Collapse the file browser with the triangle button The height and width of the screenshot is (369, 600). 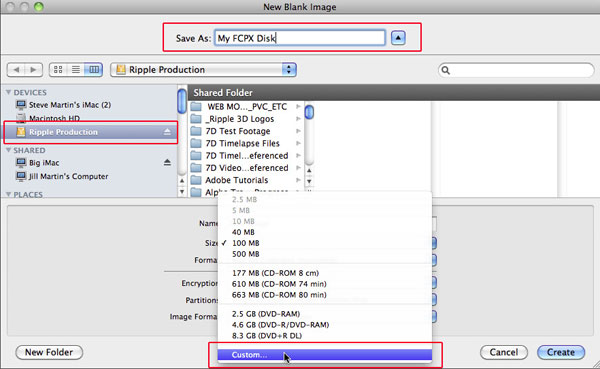tap(398, 38)
